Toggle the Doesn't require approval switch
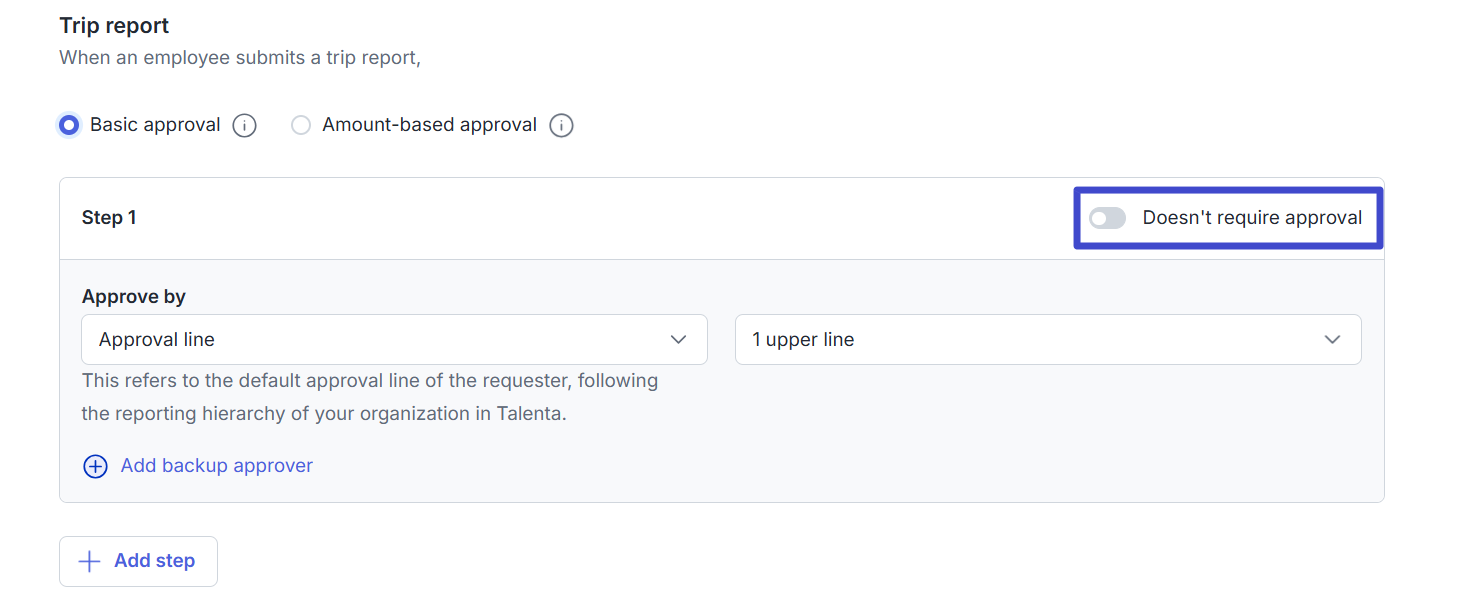1474x610 pixels. [1107, 218]
